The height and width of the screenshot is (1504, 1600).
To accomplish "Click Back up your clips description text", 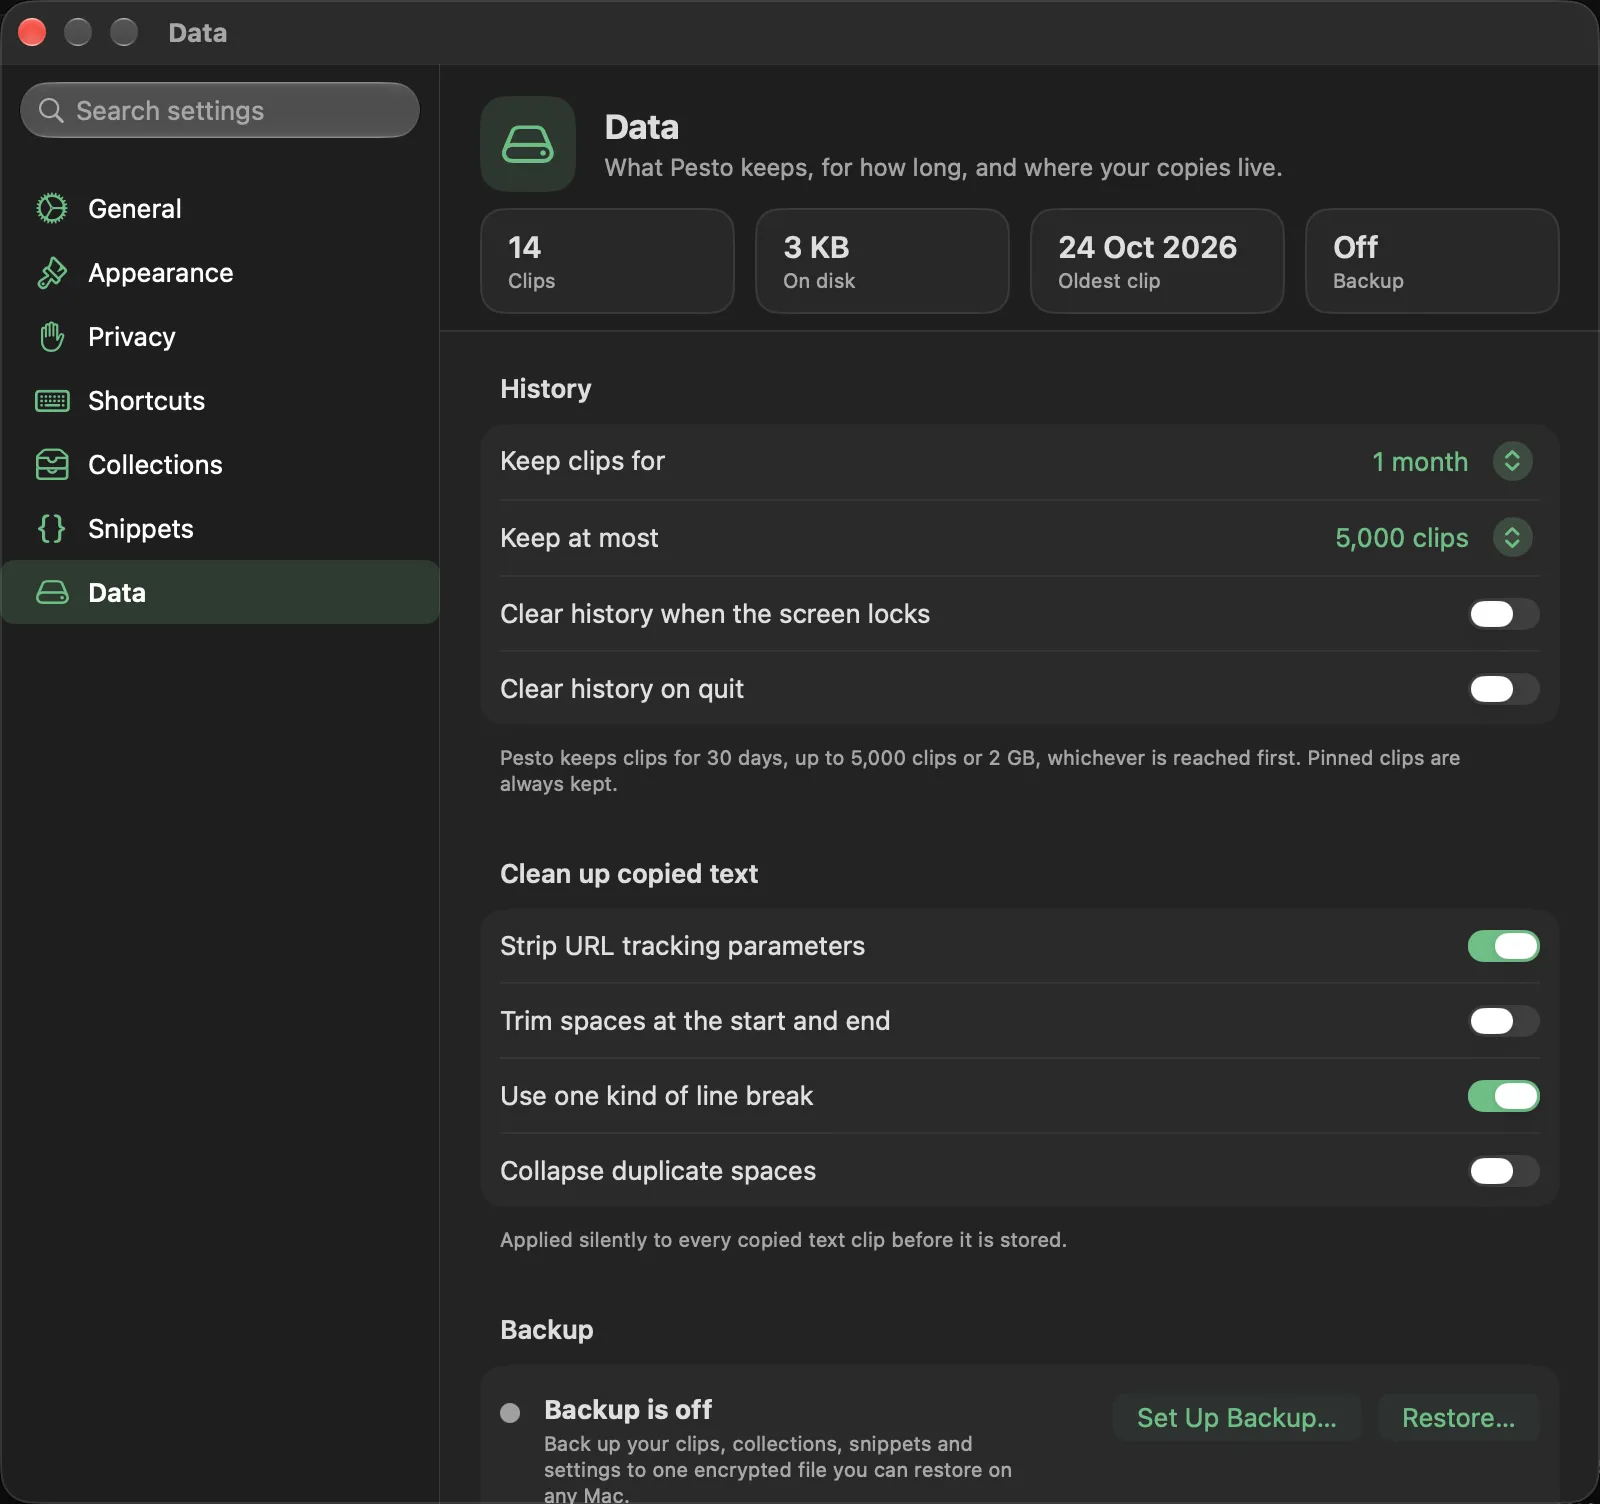I will (778, 1469).
